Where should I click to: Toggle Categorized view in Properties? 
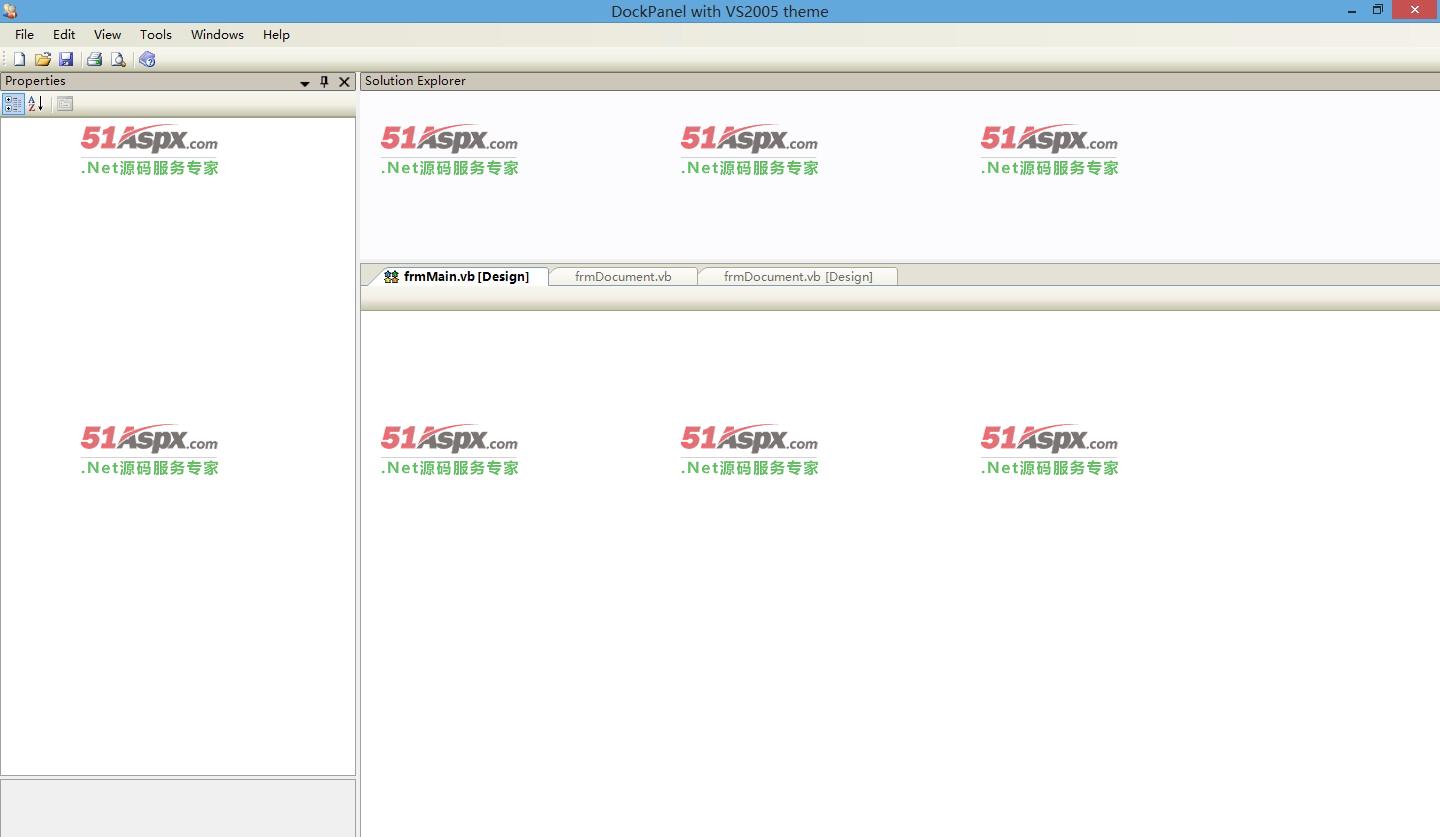(x=13, y=103)
